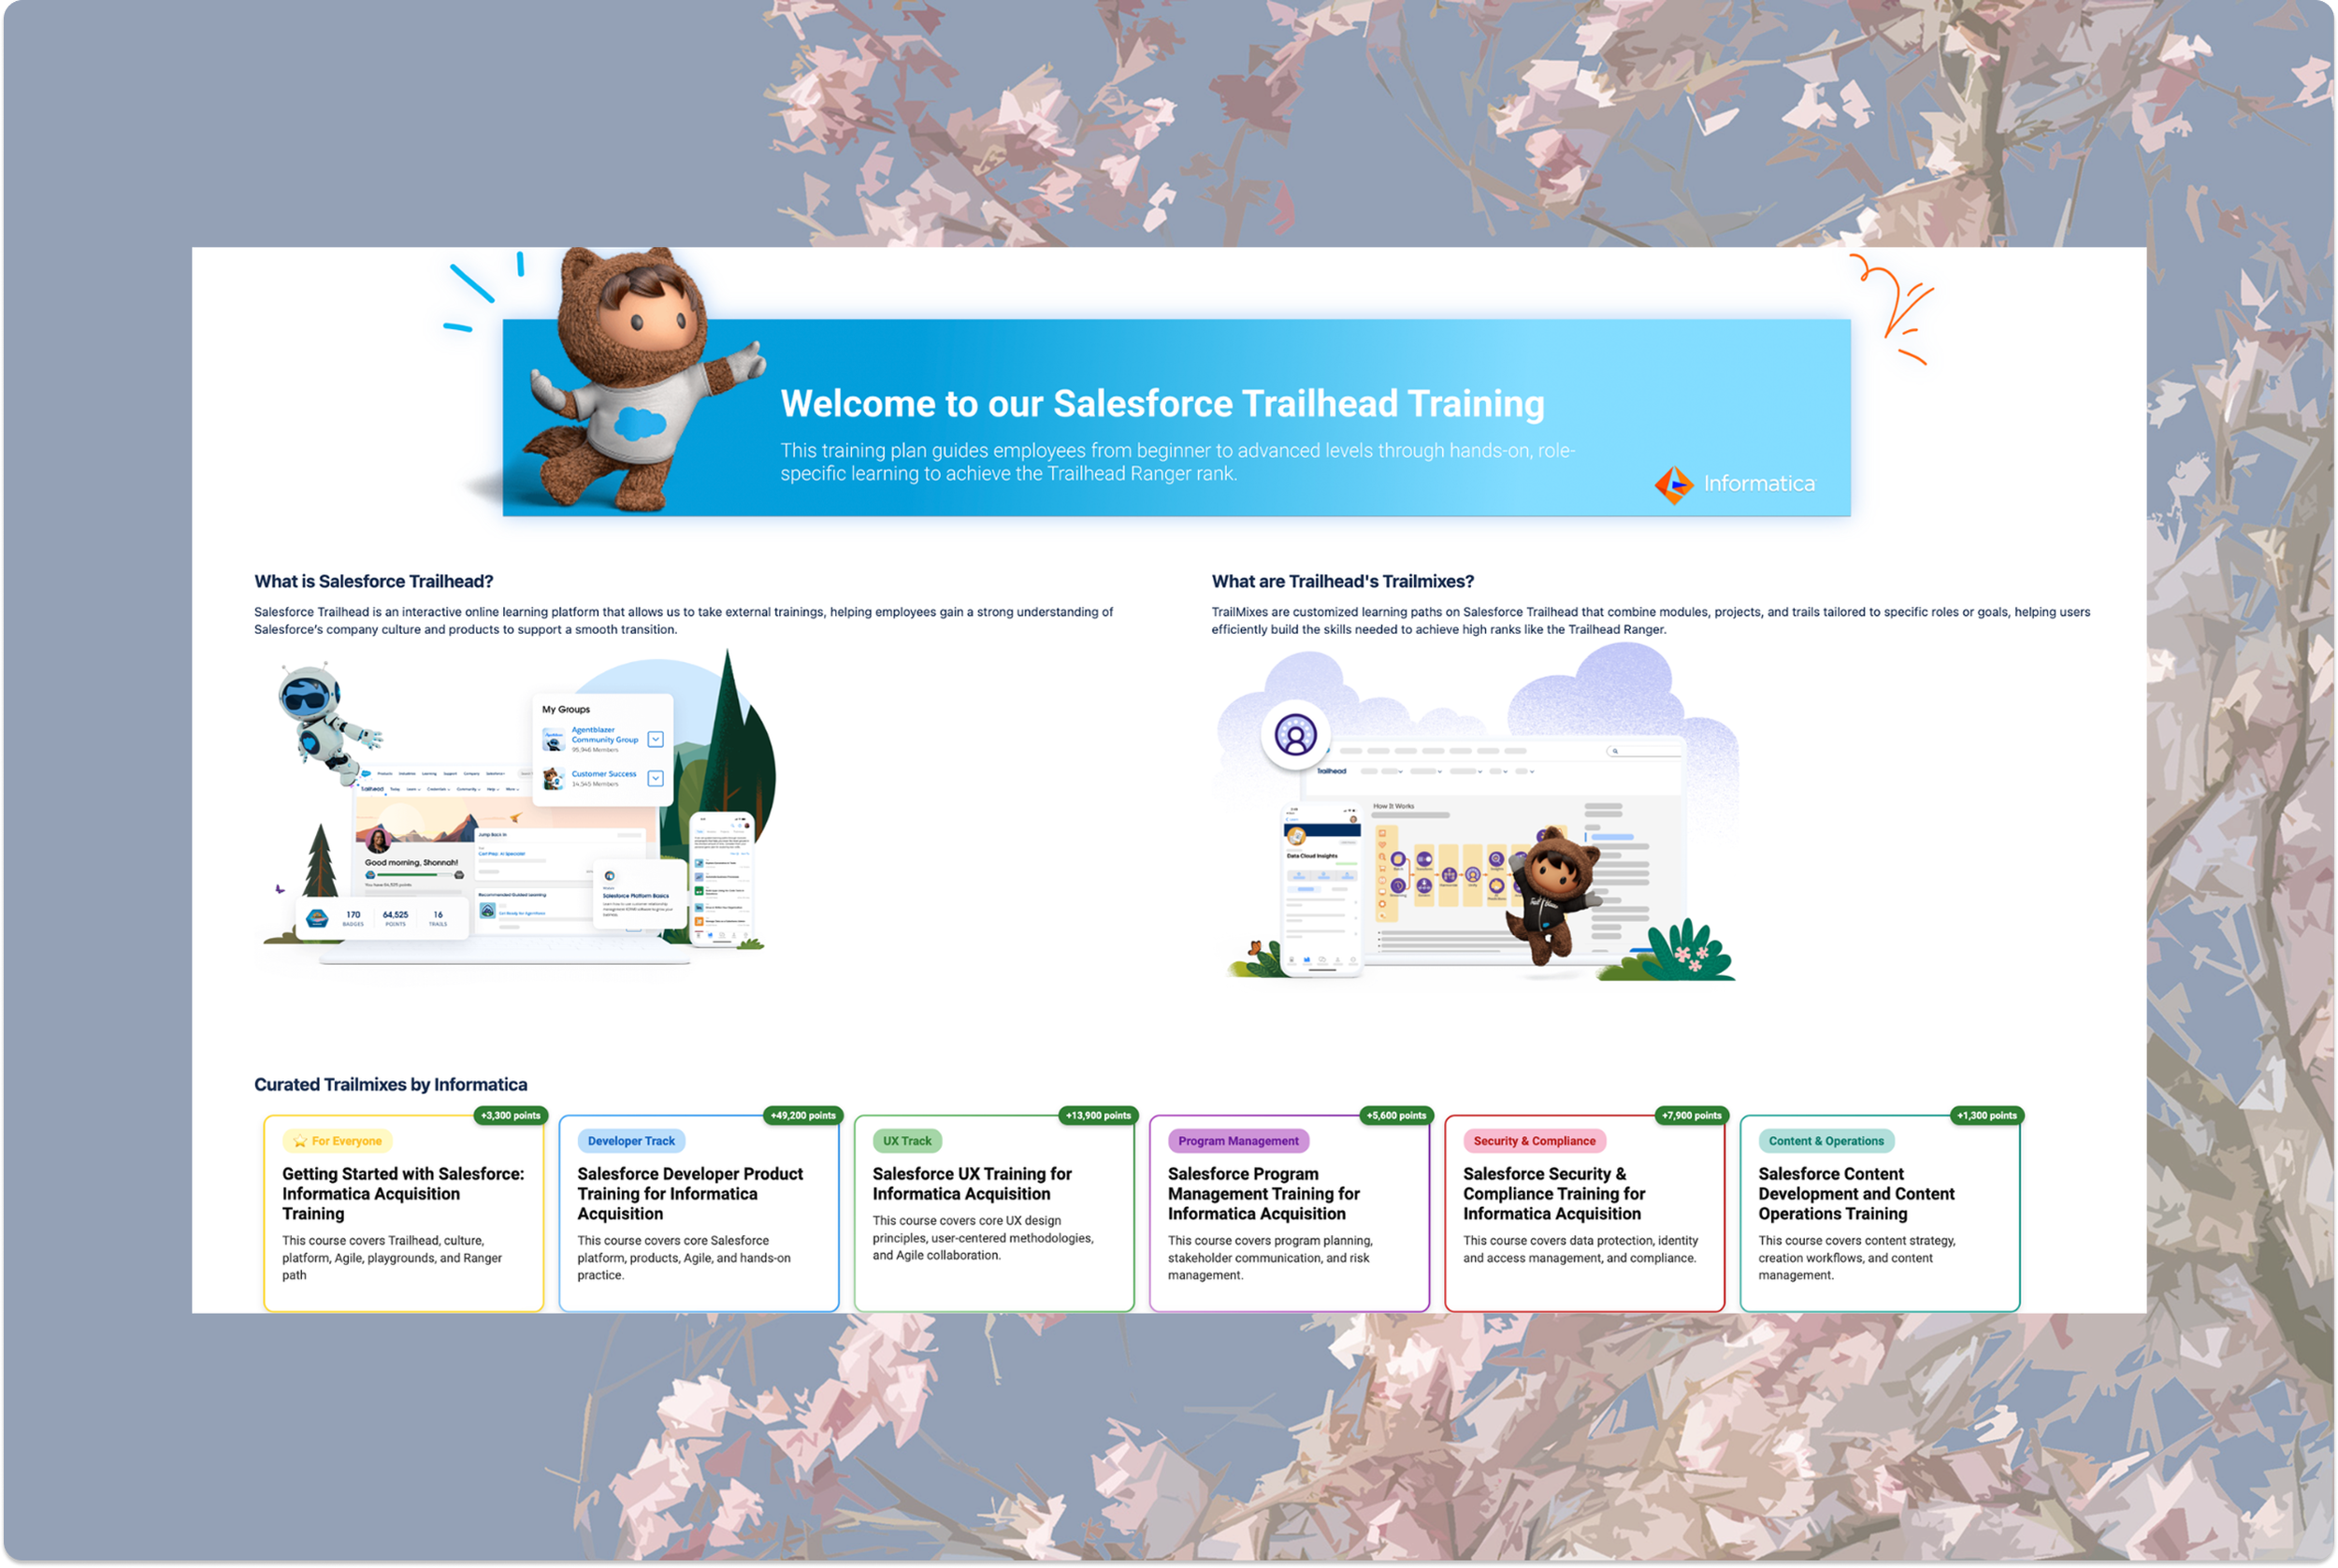This screenshot has height=1568, width=2338.
Task: Click the Content & Operations tag
Action: click(x=1826, y=1141)
